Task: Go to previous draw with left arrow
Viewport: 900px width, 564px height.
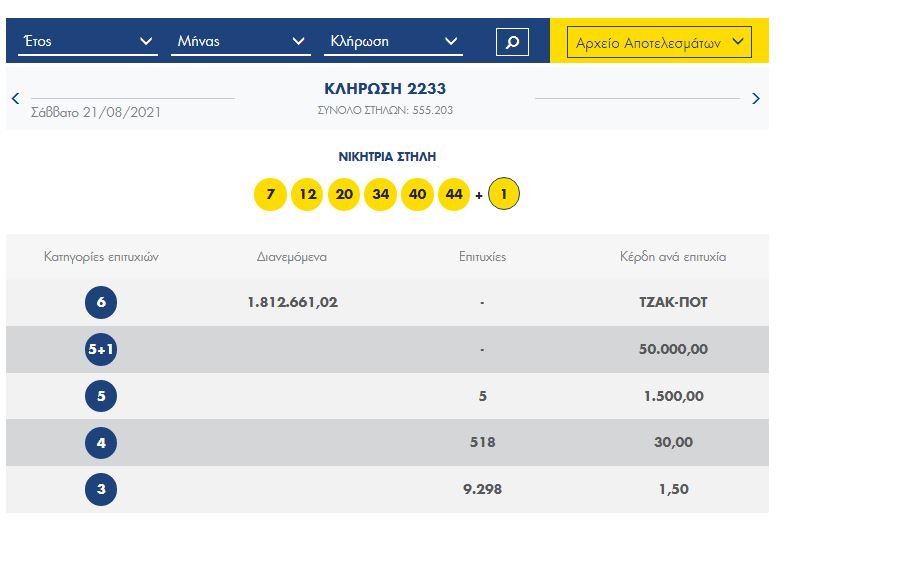Action: pyautogui.click(x=15, y=98)
